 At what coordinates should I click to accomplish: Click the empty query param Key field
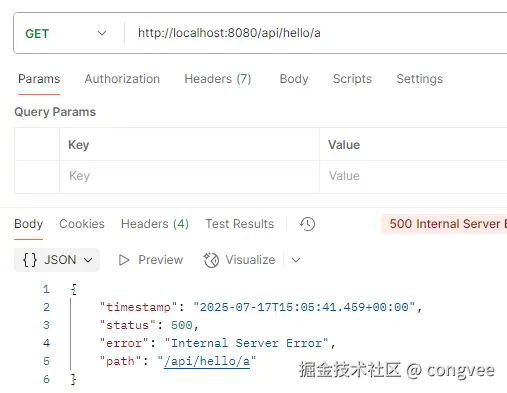coord(189,176)
